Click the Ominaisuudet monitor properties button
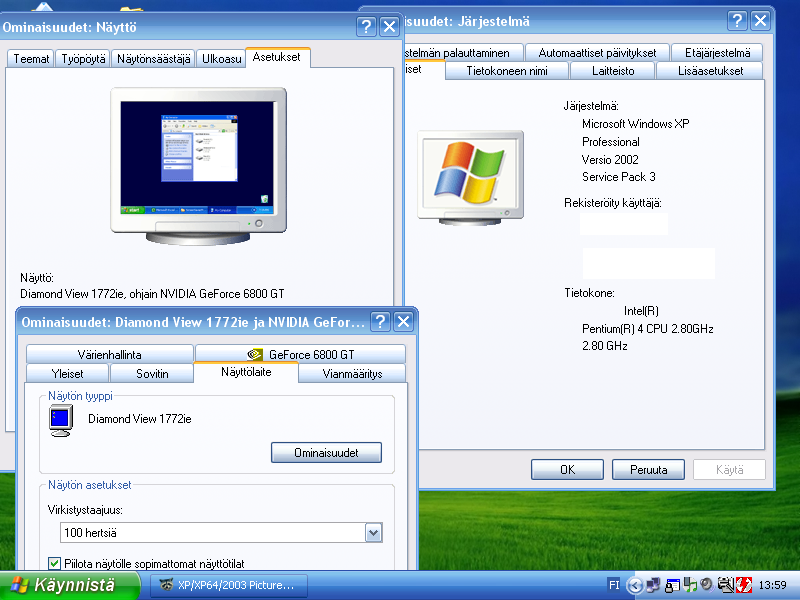The height and width of the screenshot is (600, 800). (326, 453)
